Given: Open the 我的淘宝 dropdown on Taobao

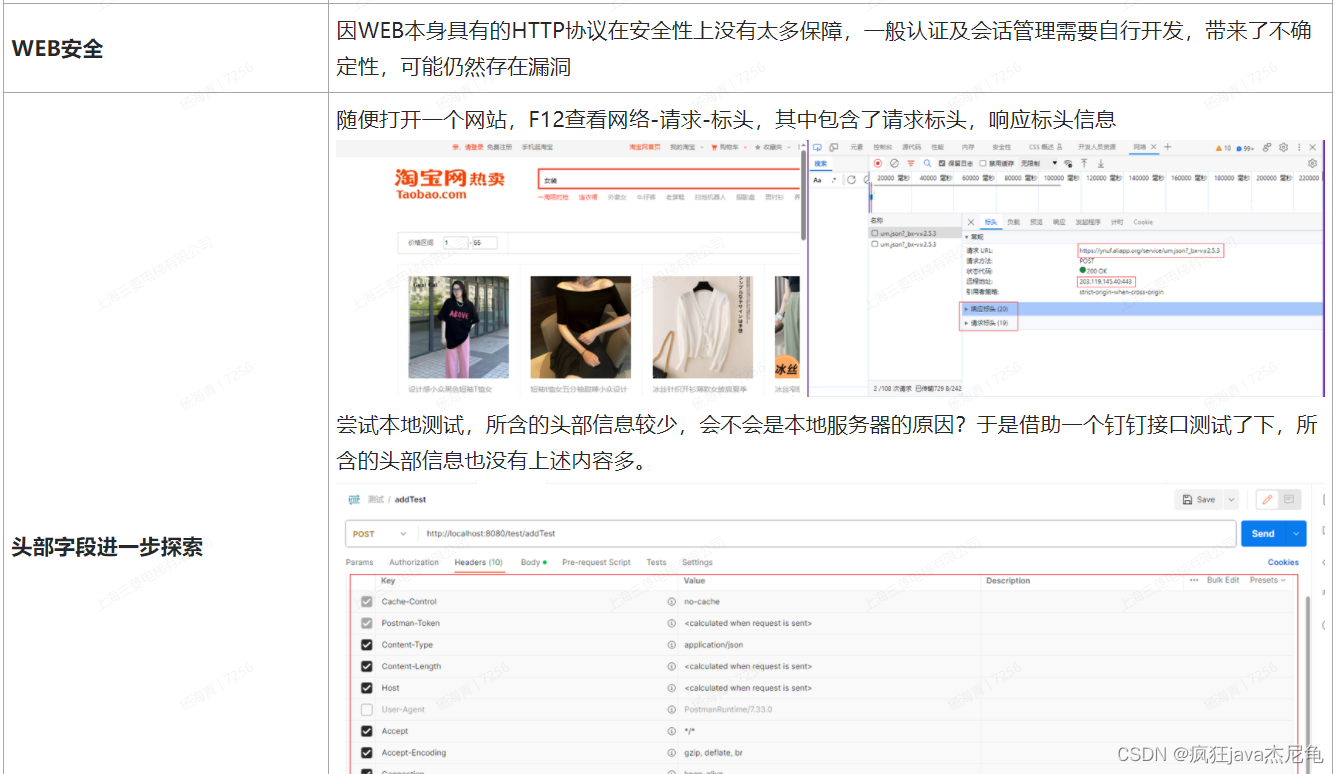Looking at the screenshot, I should pos(687,147).
